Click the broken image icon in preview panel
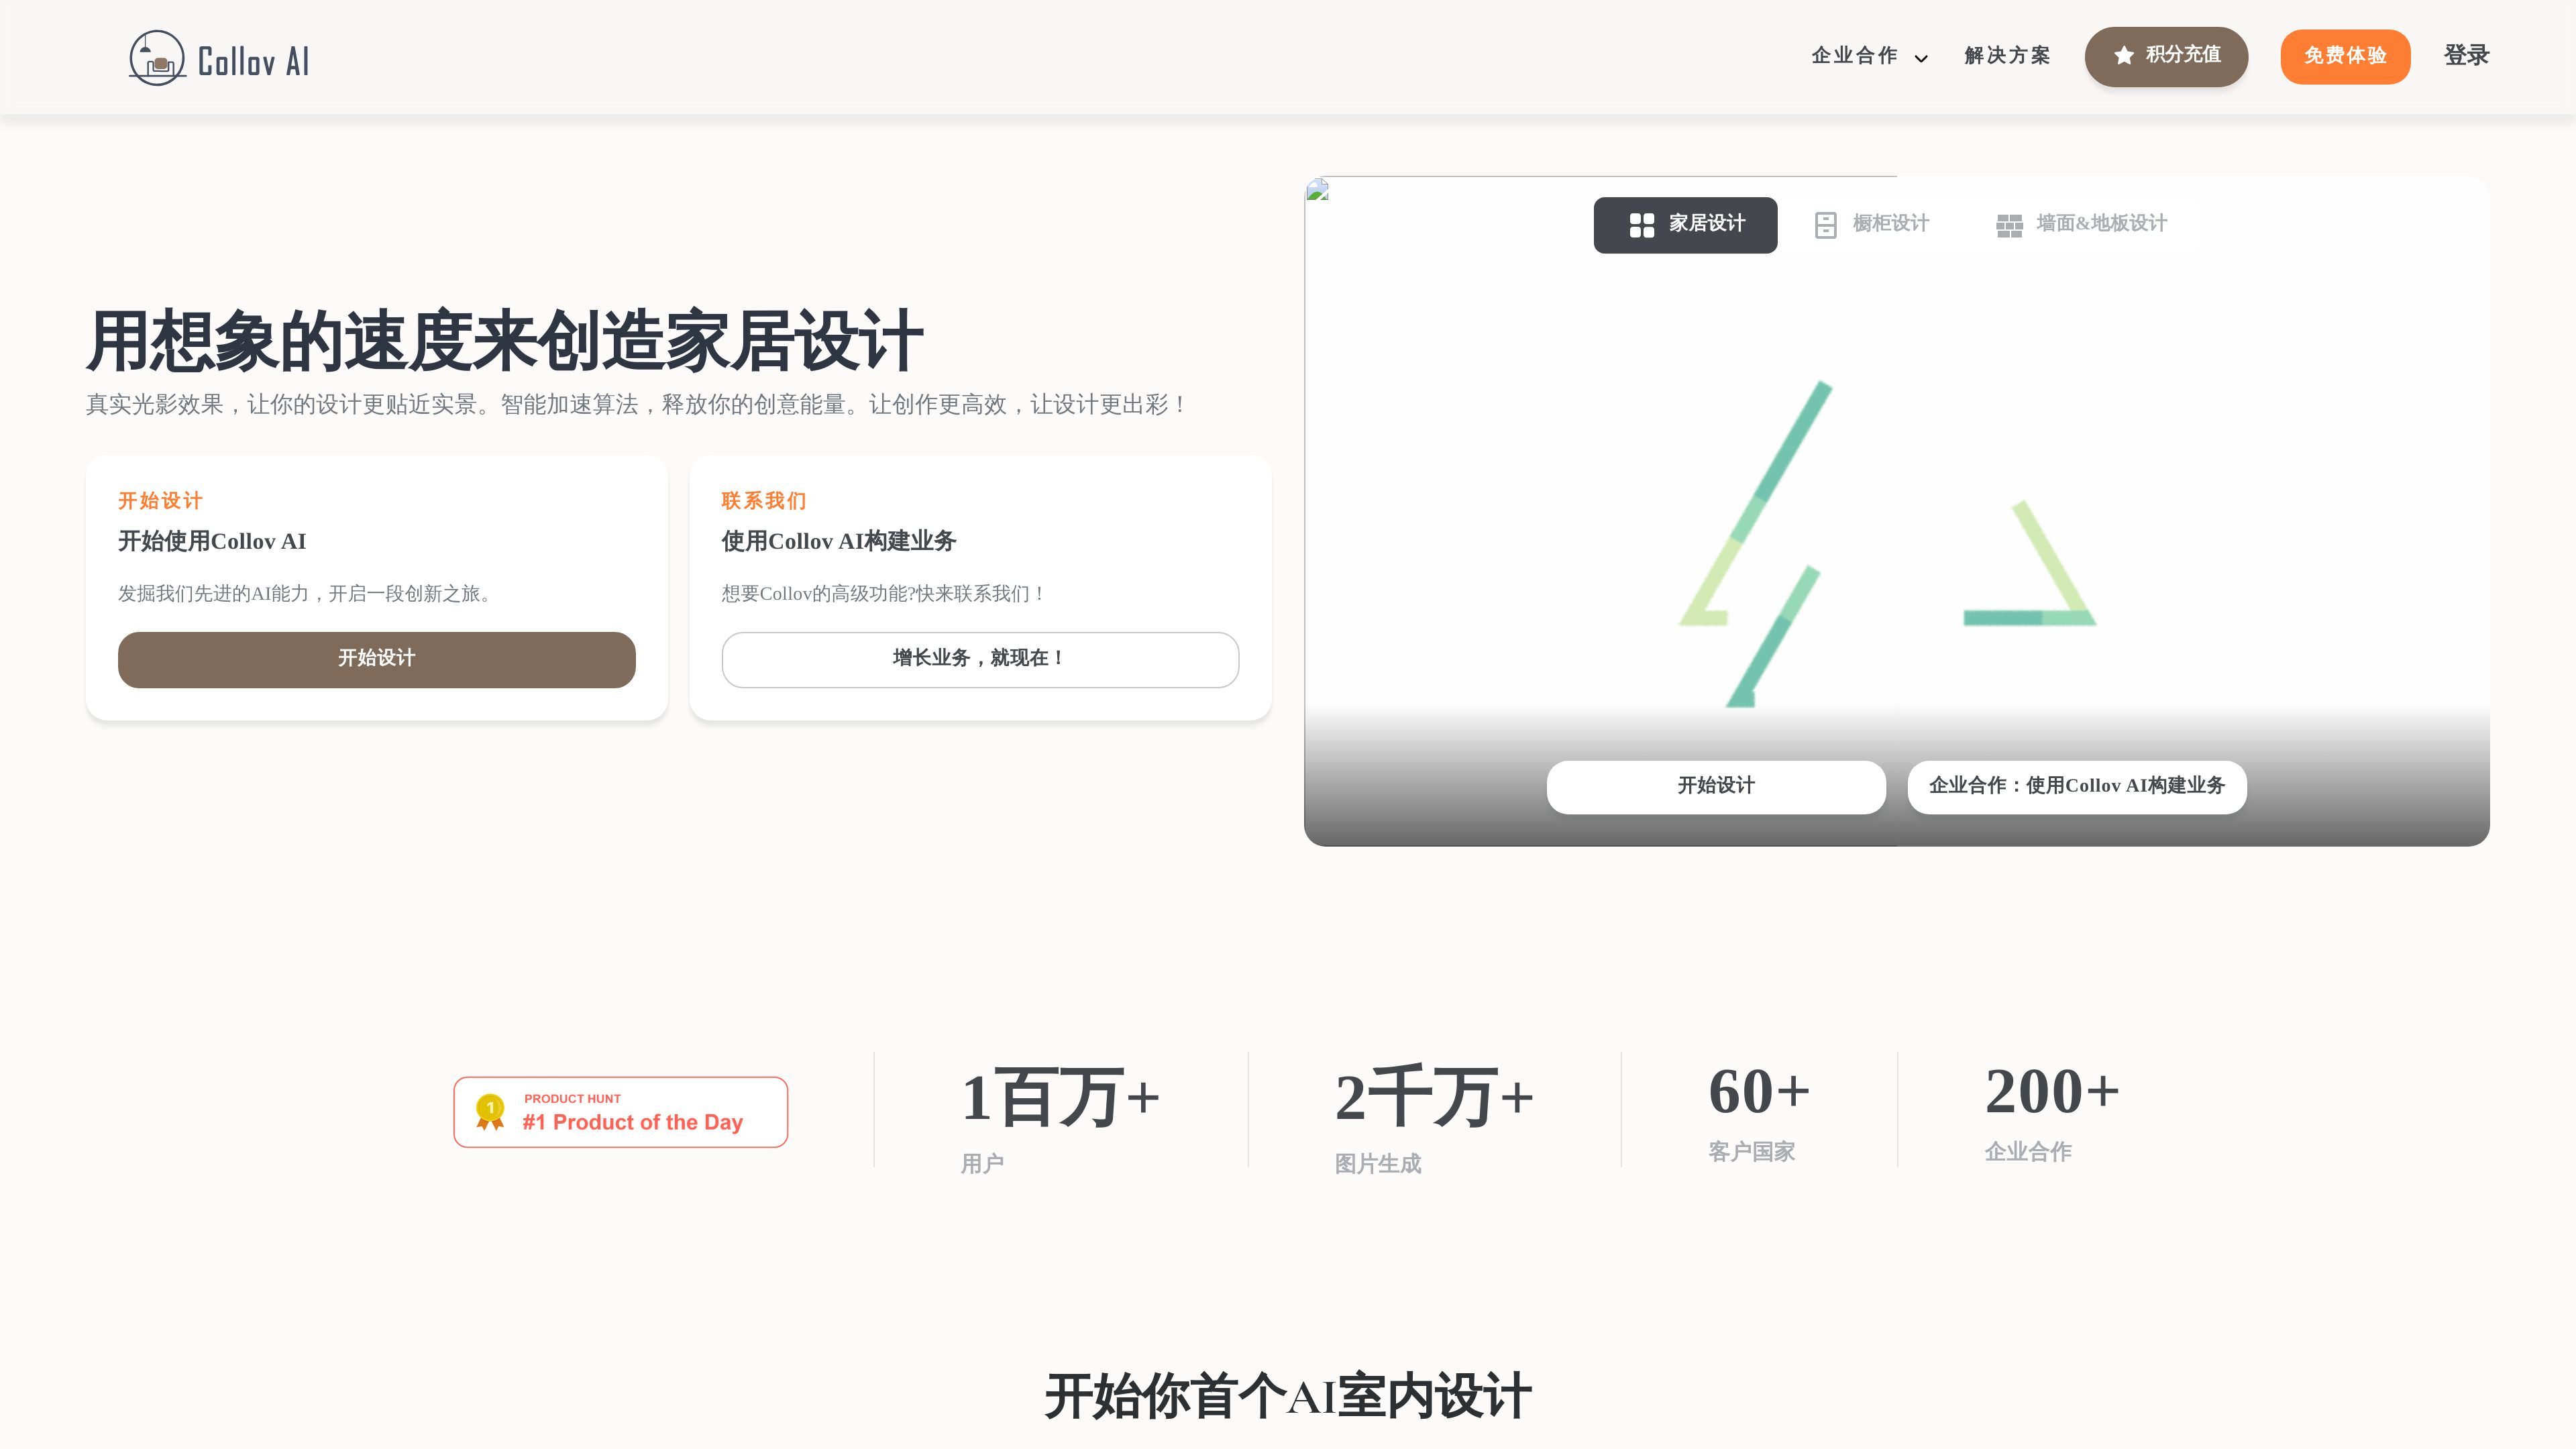 [1318, 189]
